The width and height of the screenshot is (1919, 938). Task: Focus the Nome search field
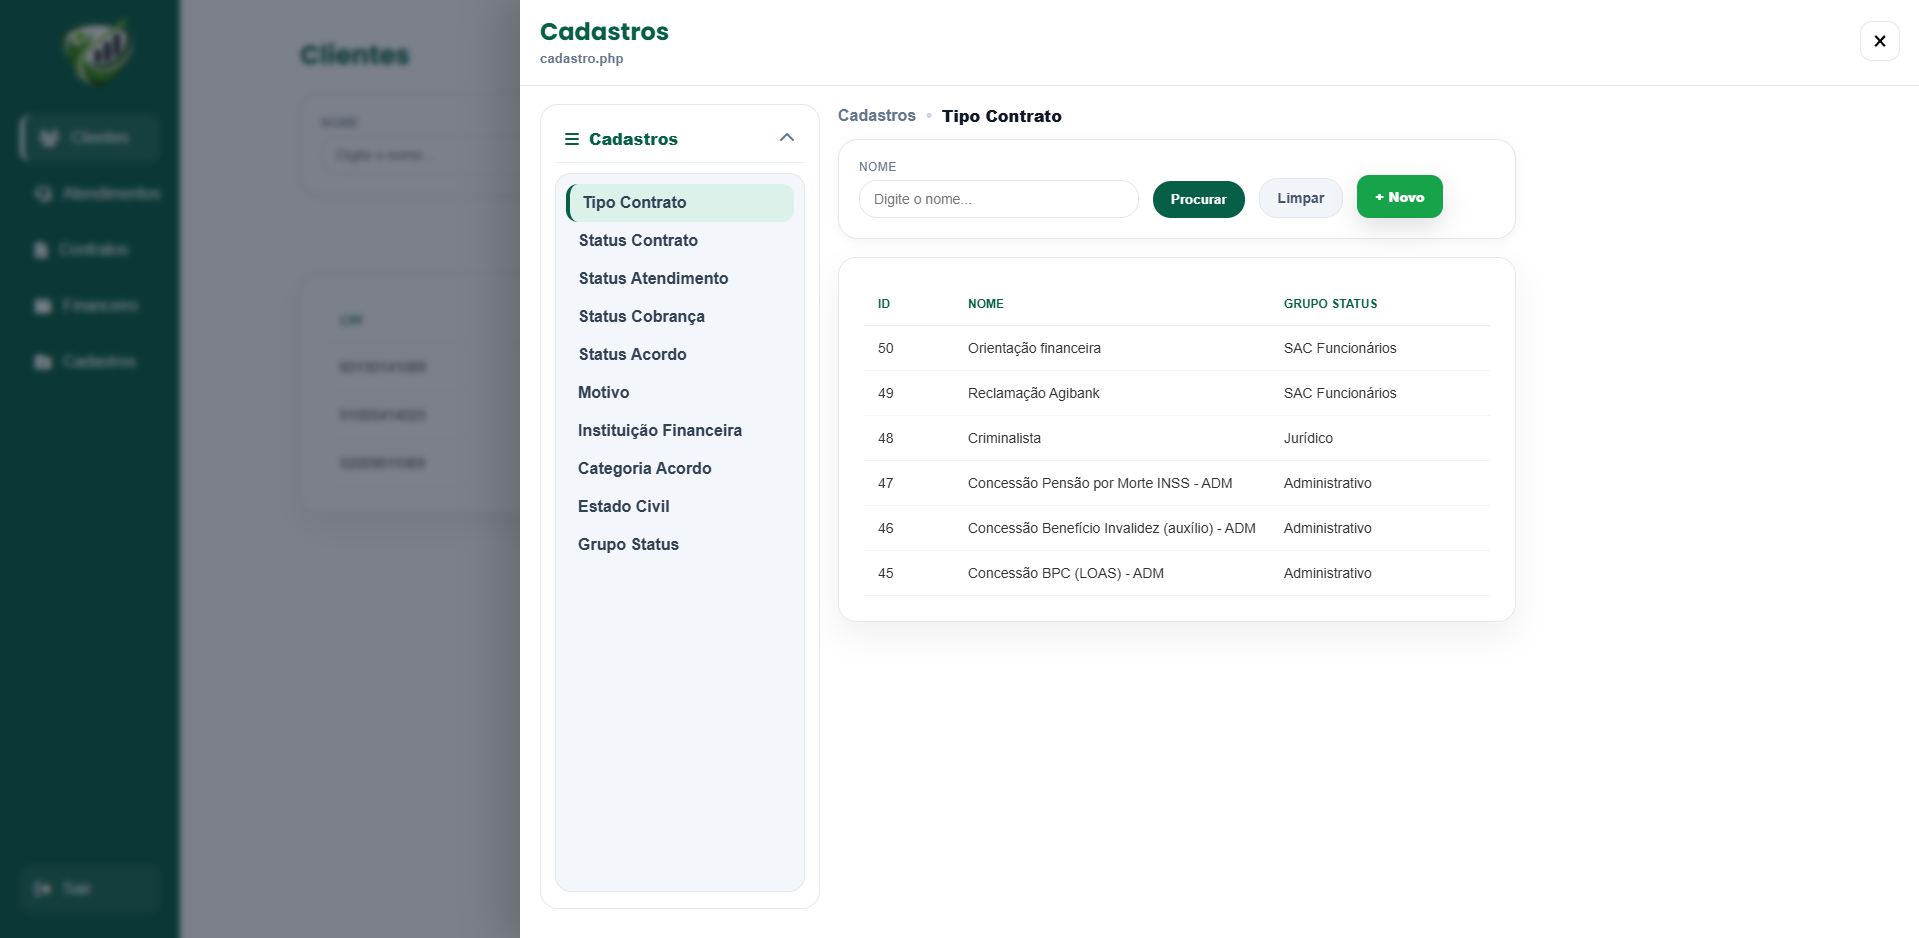coord(998,199)
